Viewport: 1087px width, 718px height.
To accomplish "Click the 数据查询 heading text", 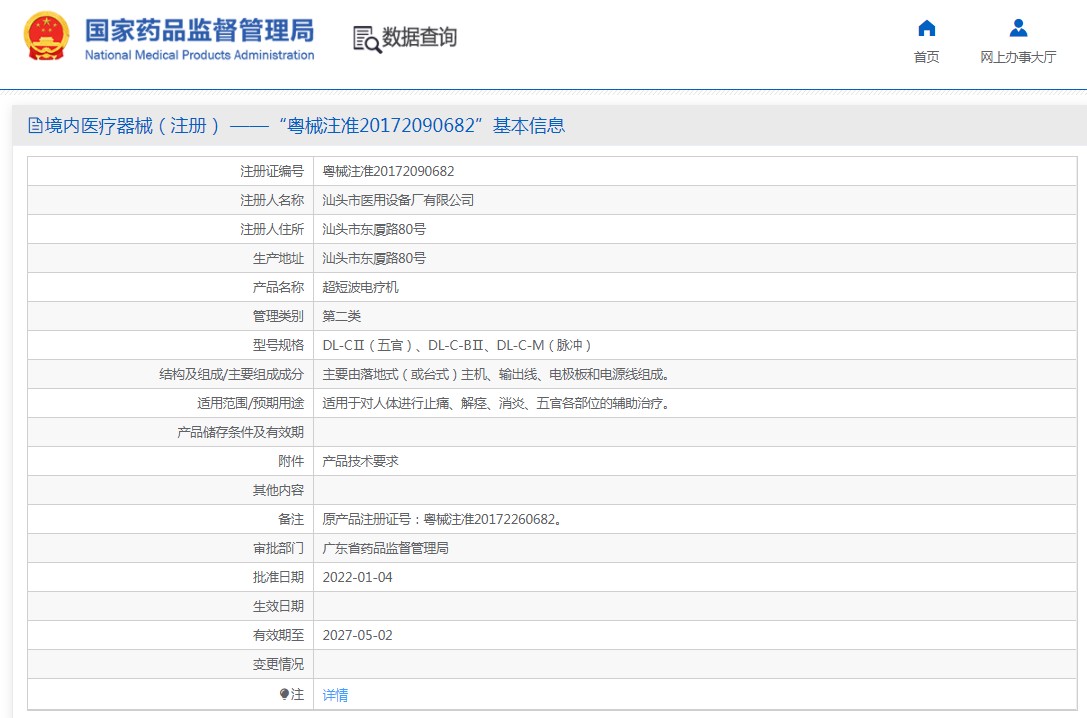I will click(419, 37).
